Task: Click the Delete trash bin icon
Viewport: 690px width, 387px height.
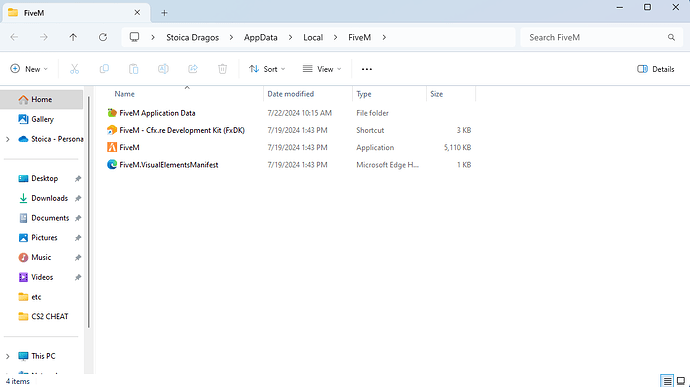Action: [223, 69]
